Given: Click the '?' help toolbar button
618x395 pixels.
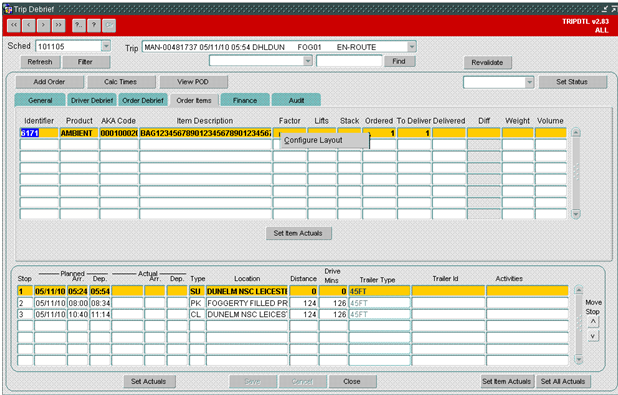Looking at the screenshot, I should [94, 25].
